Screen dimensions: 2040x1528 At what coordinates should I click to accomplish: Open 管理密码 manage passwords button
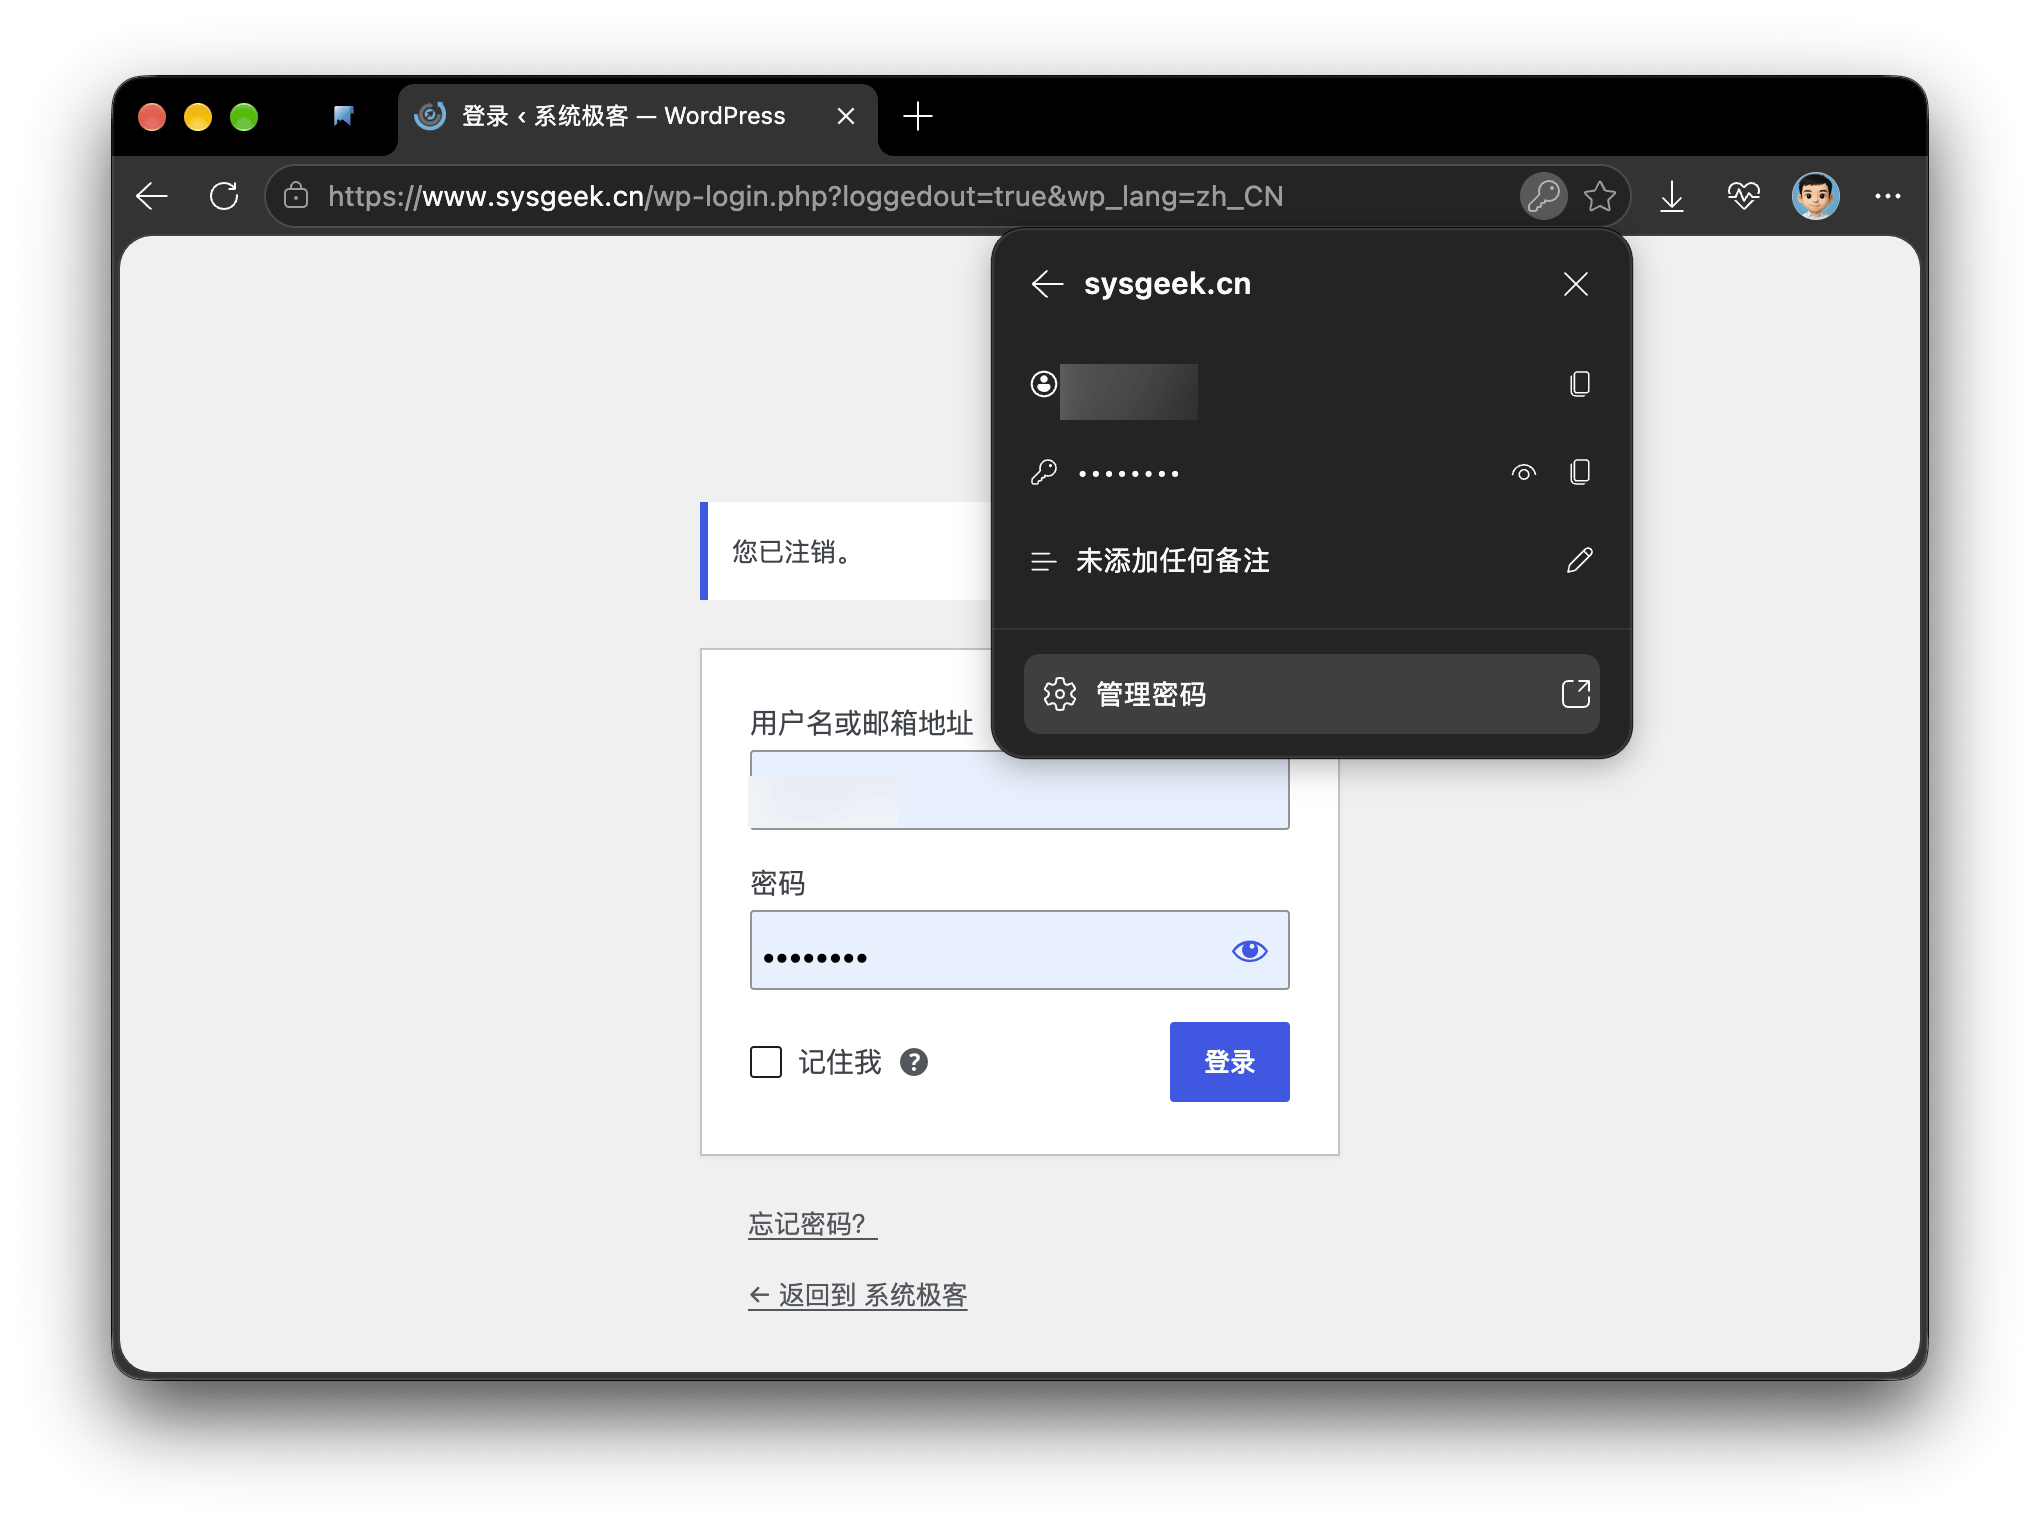tap(1312, 694)
